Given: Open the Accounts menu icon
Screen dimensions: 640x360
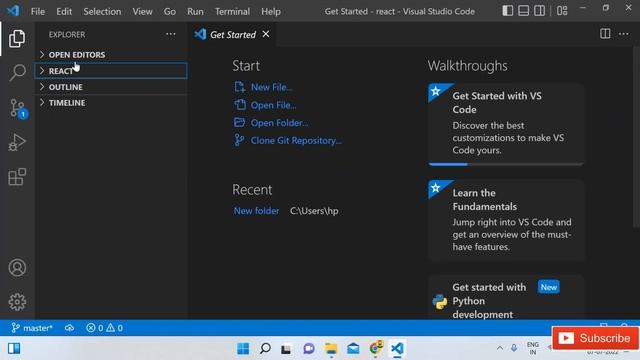Looking at the screenshot, I should tap(17, 268).
